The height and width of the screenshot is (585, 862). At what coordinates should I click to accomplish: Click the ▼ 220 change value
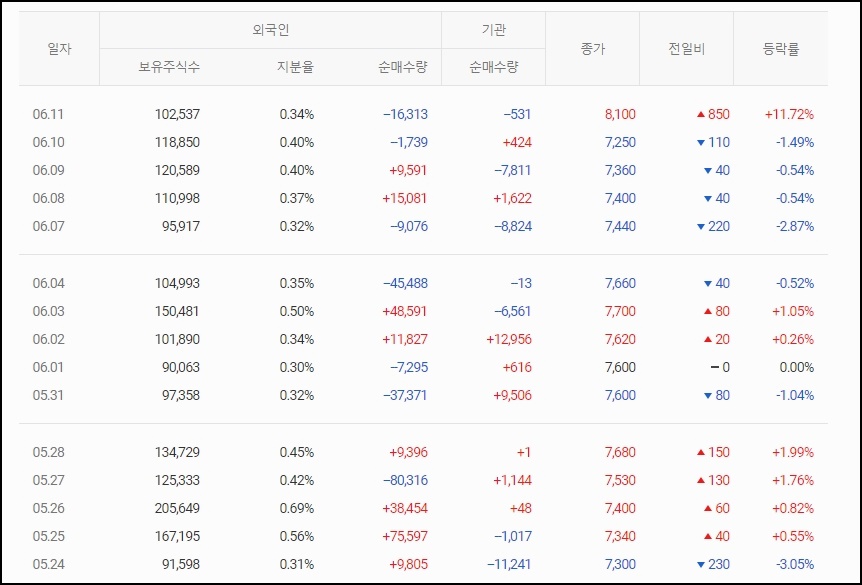pos(713,227)
